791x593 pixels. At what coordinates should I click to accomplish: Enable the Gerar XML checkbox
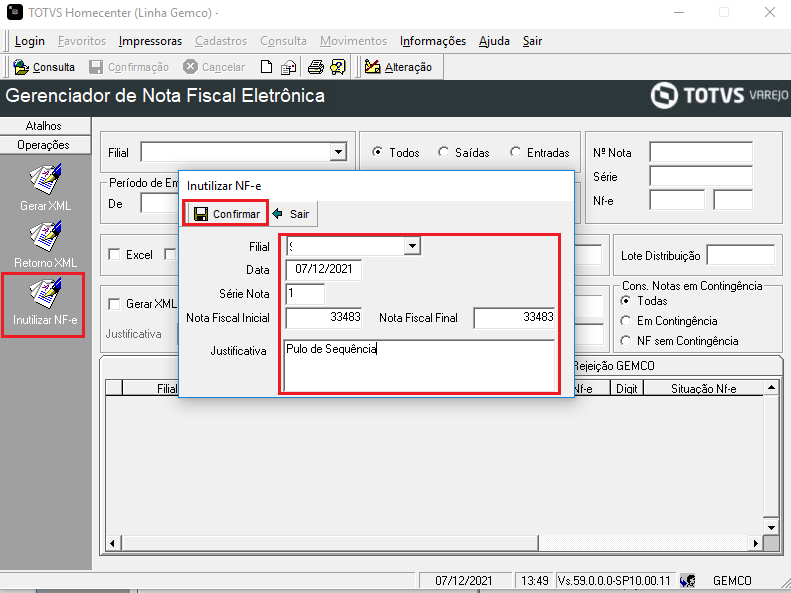pyautogui.click(x=114, y=304)
